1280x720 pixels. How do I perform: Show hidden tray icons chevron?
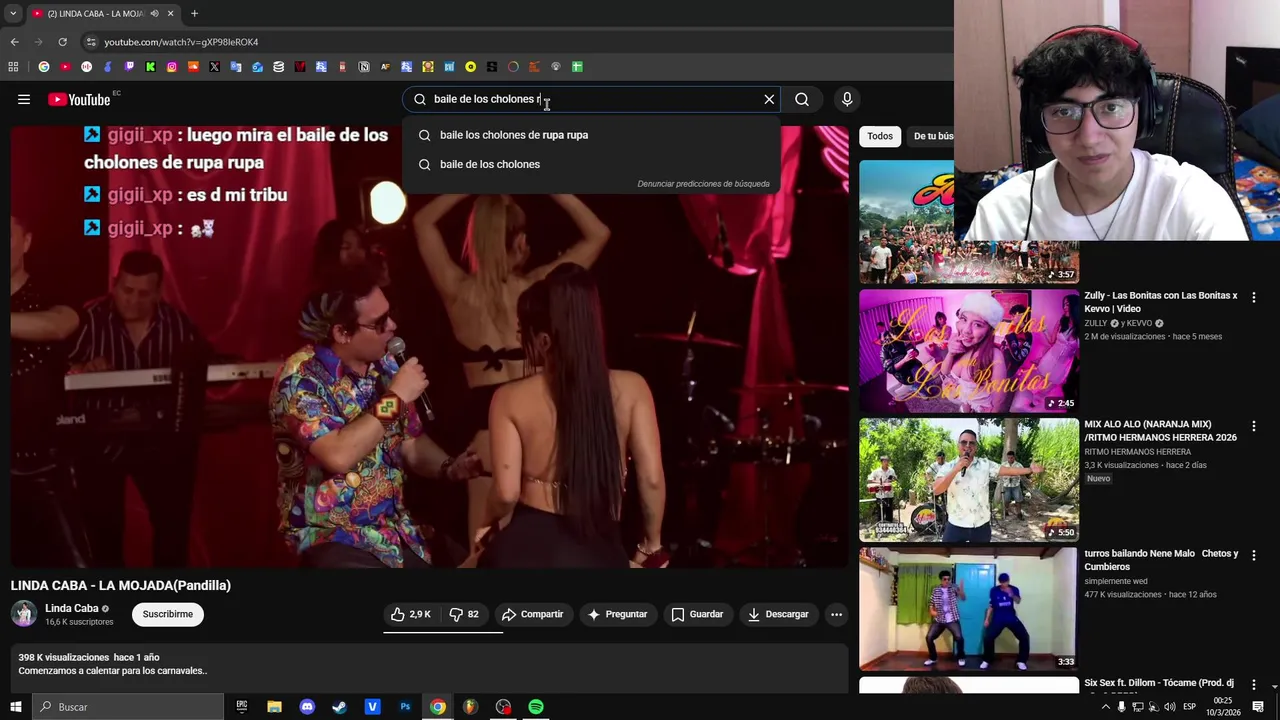click(x=1105, y=707)
